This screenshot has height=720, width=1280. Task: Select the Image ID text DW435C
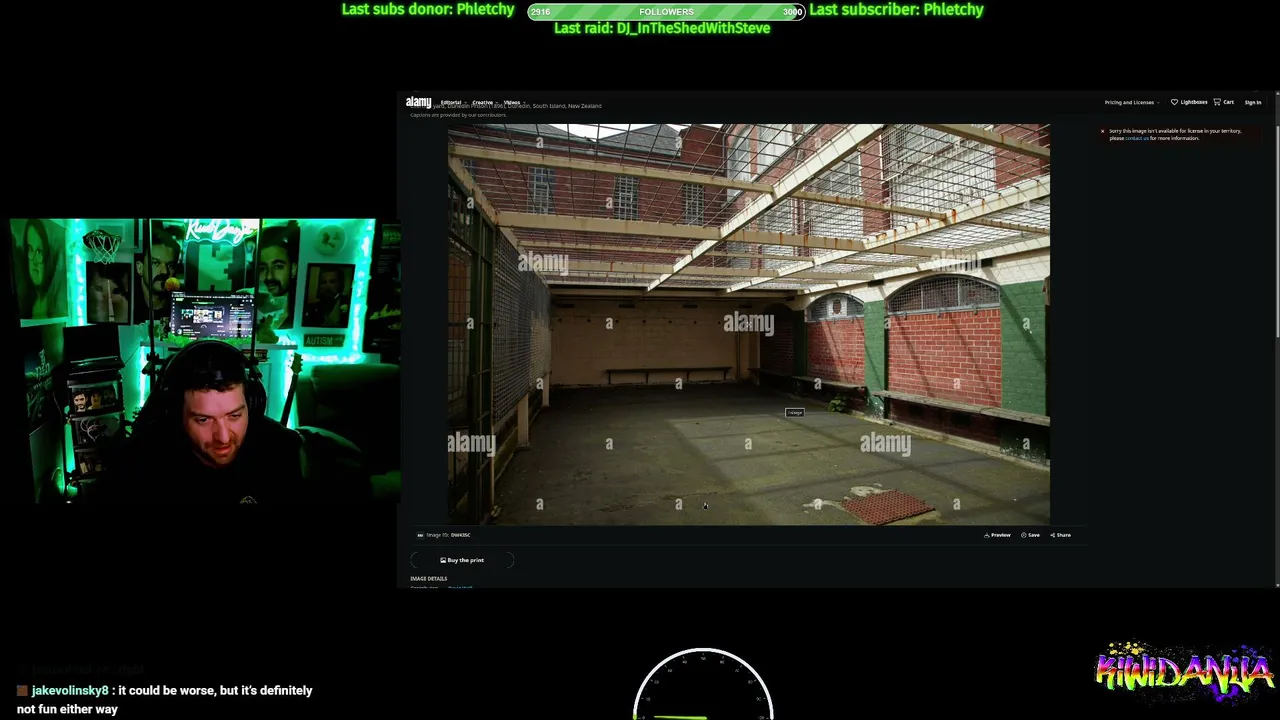(x=460, y=535)
